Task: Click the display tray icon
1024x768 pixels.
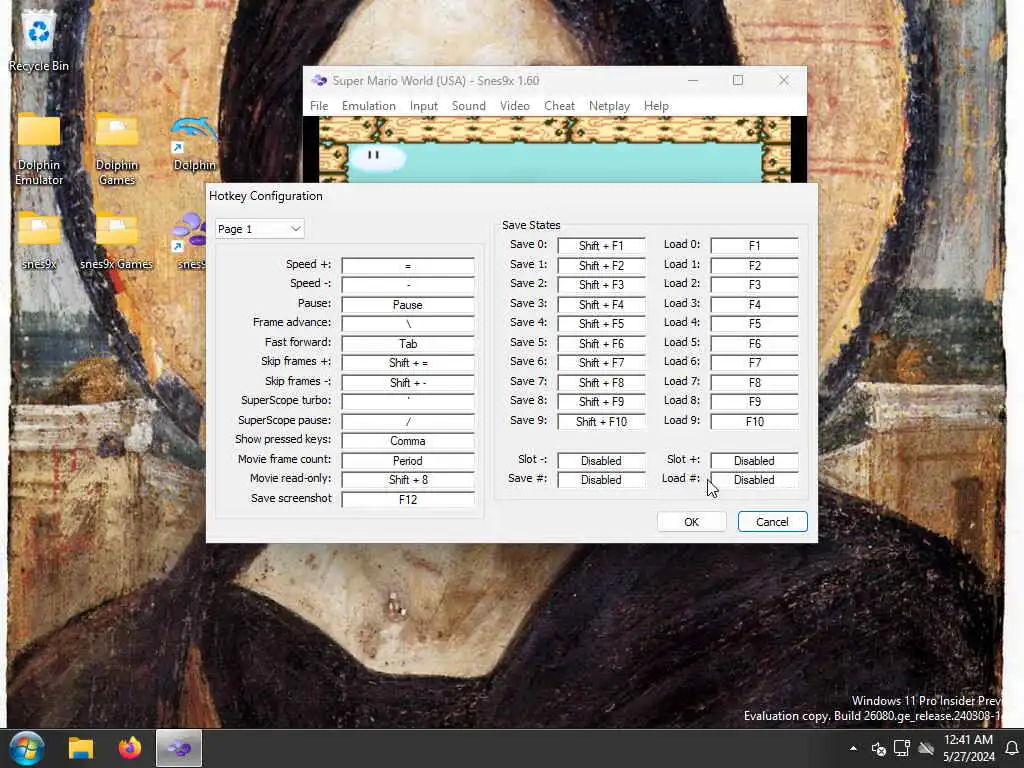Action: 902,748
